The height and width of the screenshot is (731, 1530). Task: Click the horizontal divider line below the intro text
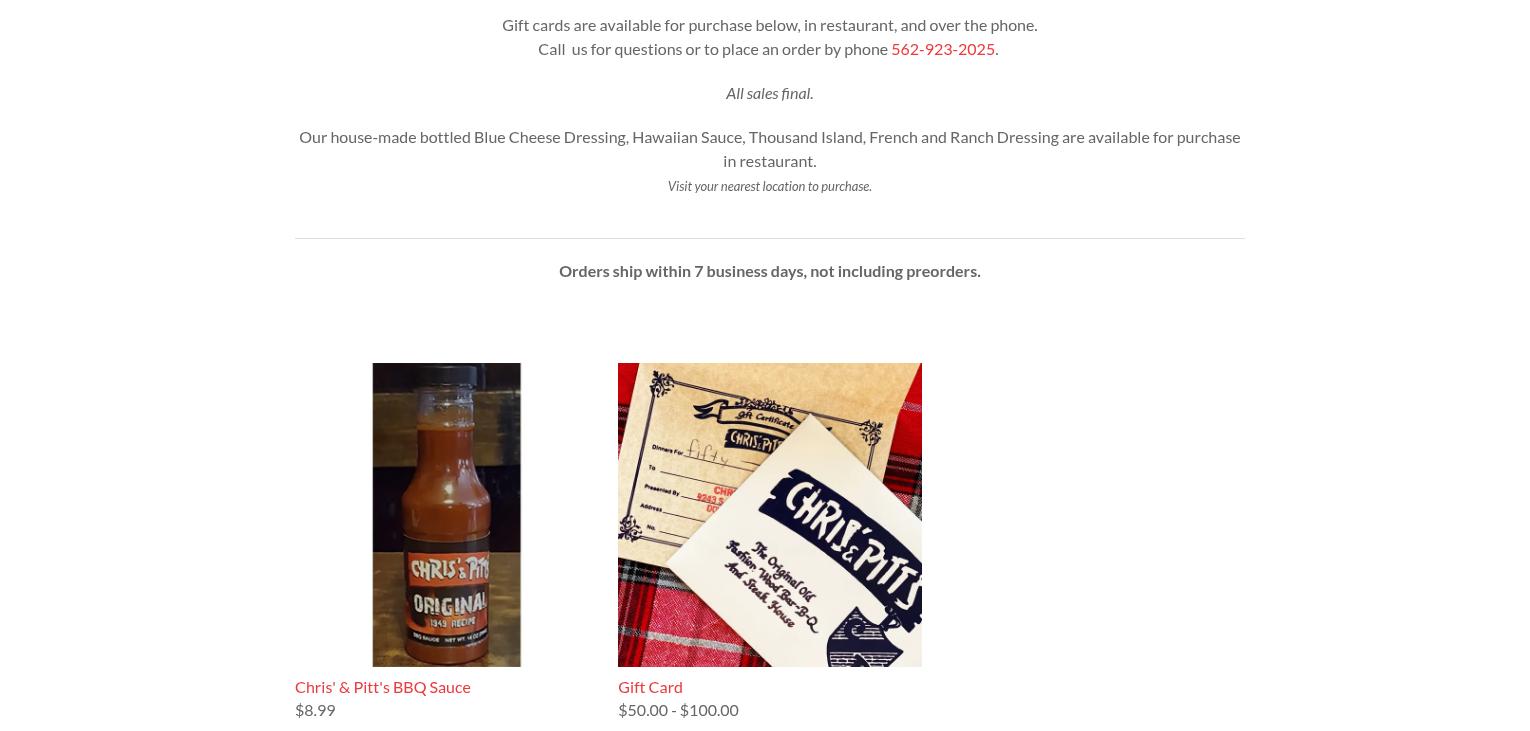click(769, 238)
